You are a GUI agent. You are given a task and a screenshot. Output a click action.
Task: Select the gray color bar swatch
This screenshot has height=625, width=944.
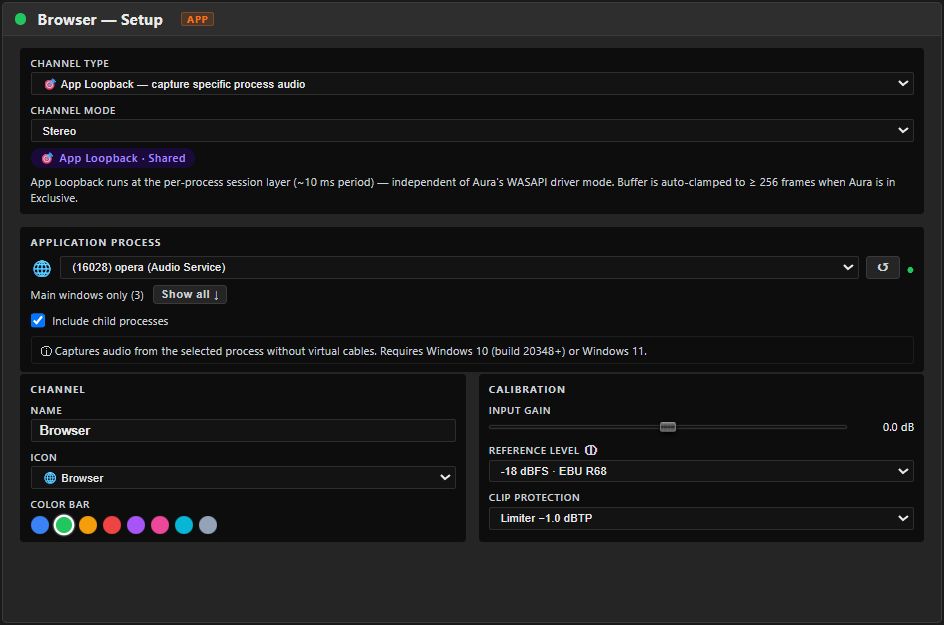click(208, 525)
